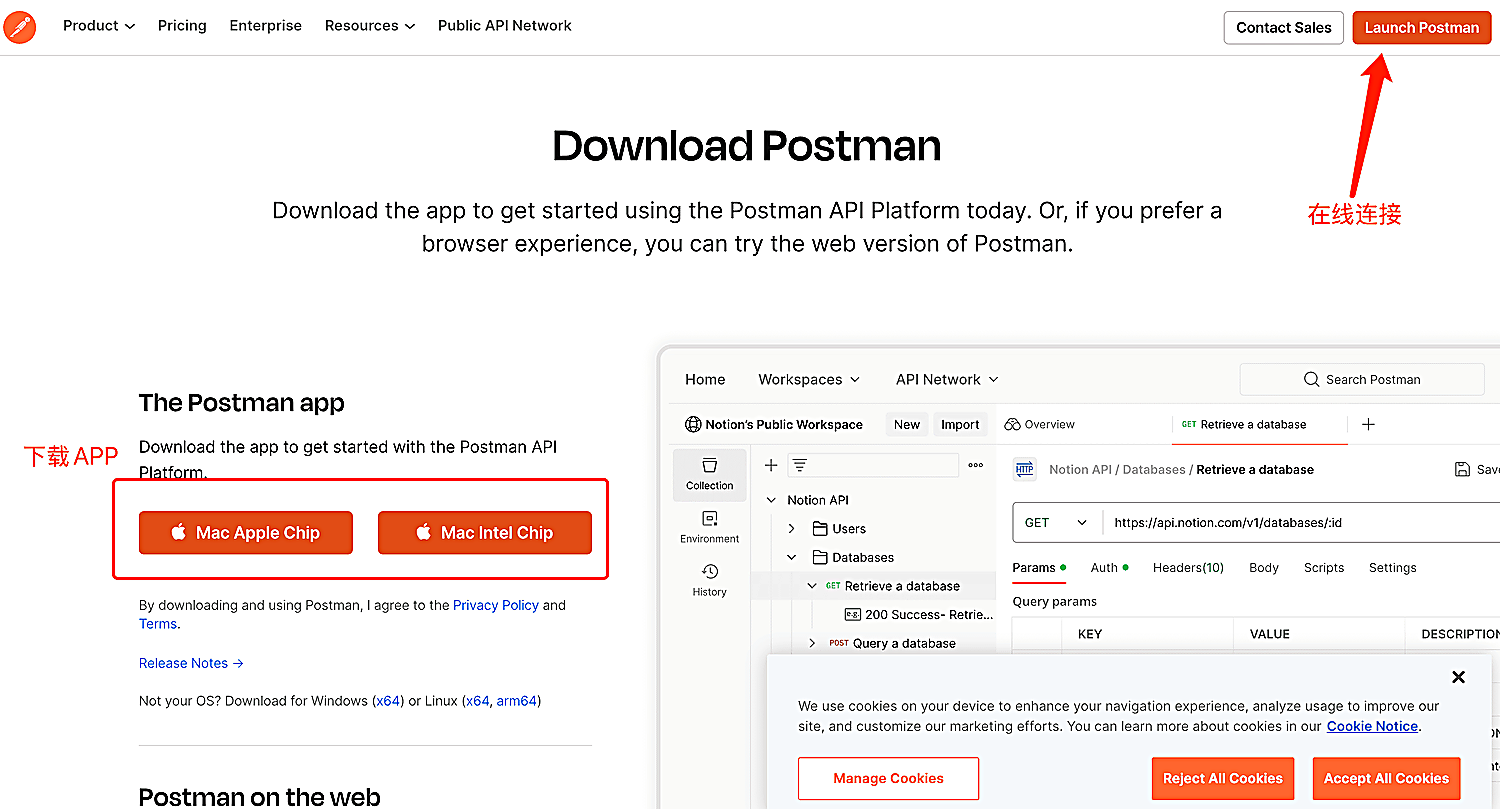Open the Release Notes link
The image size is (1500, 809).
191,663
